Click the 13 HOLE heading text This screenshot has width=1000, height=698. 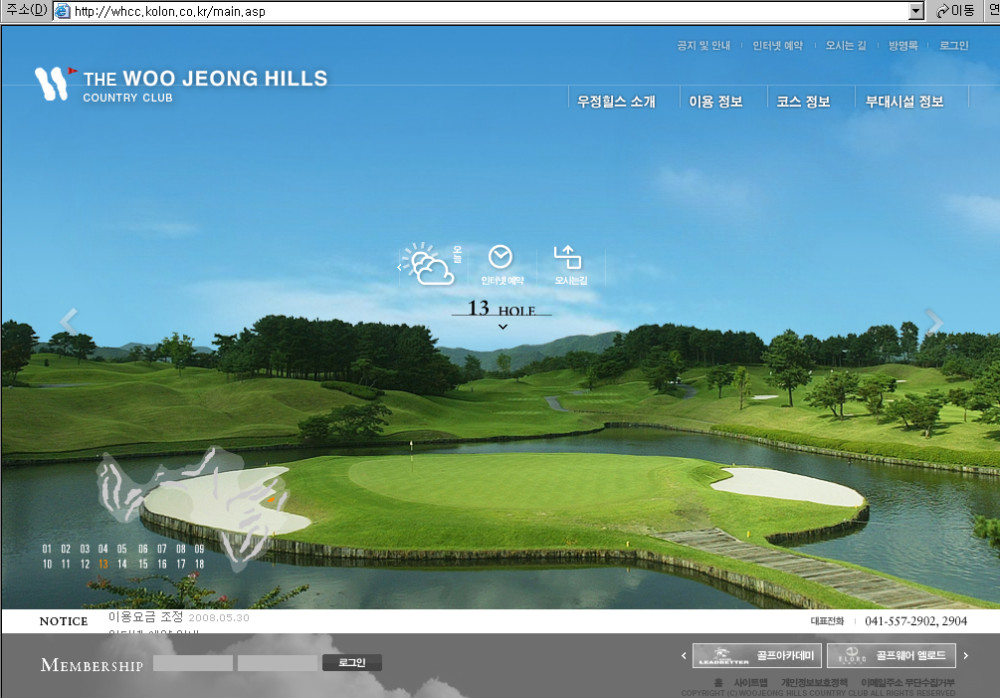(x=502, y=308)
